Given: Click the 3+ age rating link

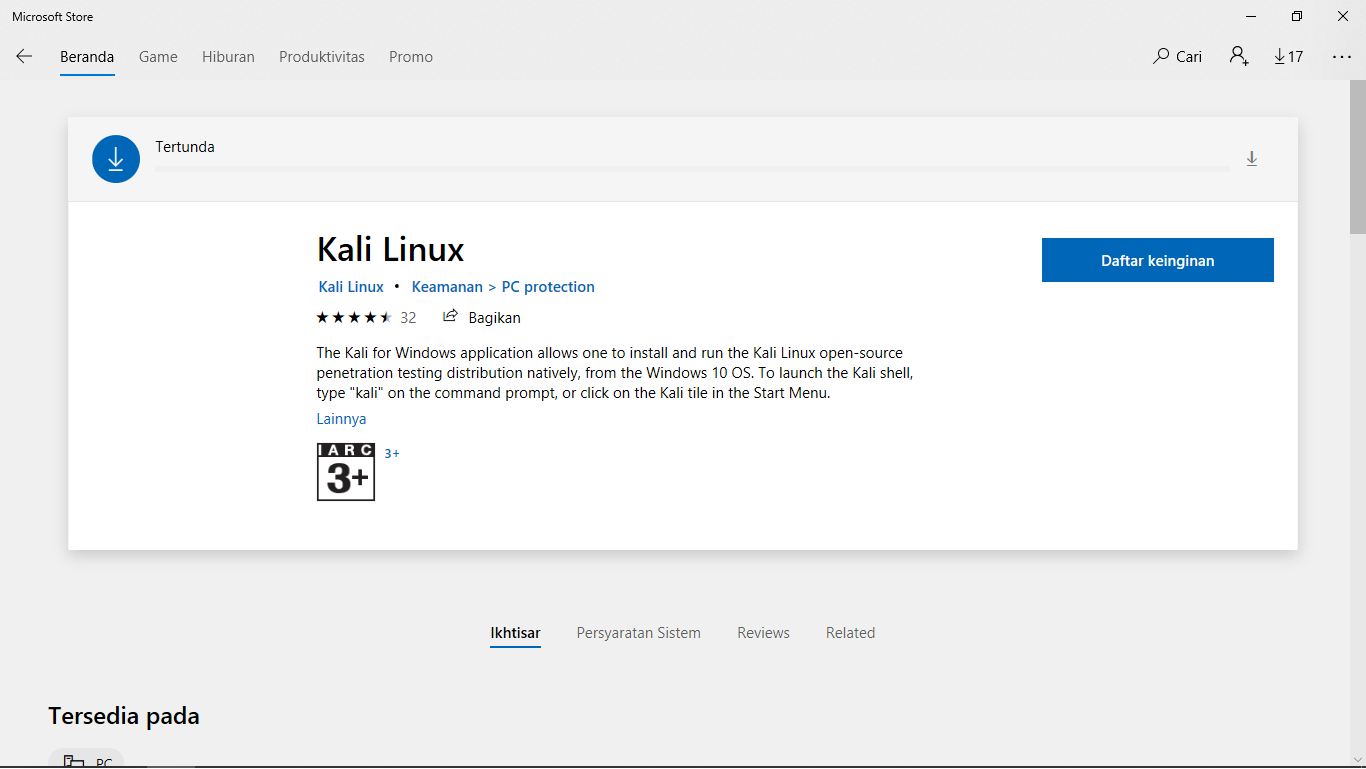Looking at the screenshot, I should point(392,454).
